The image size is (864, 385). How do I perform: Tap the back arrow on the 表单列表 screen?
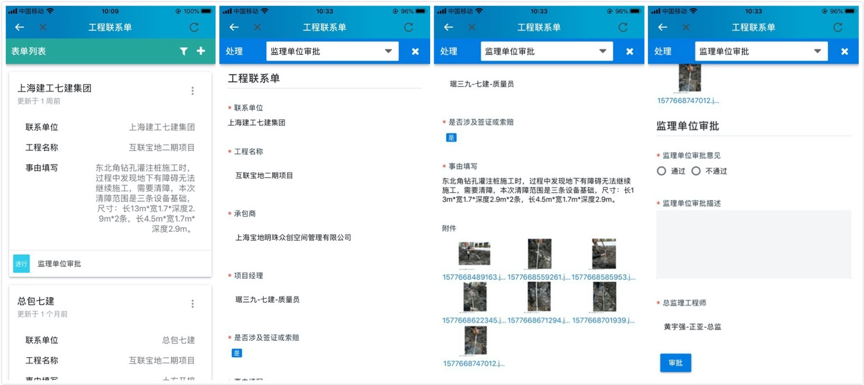(x=20, y=28)
